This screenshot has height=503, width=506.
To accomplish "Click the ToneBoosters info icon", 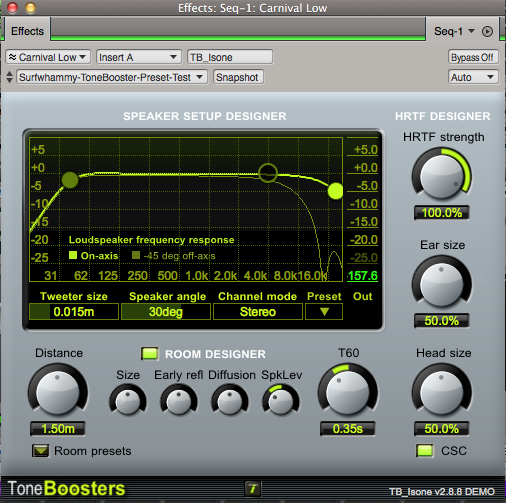I will click(x=253, y=489).
